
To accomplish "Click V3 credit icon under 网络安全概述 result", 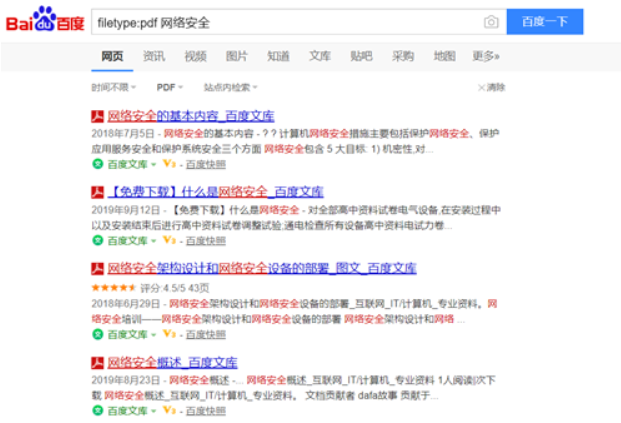I will [x=169, y=410].
